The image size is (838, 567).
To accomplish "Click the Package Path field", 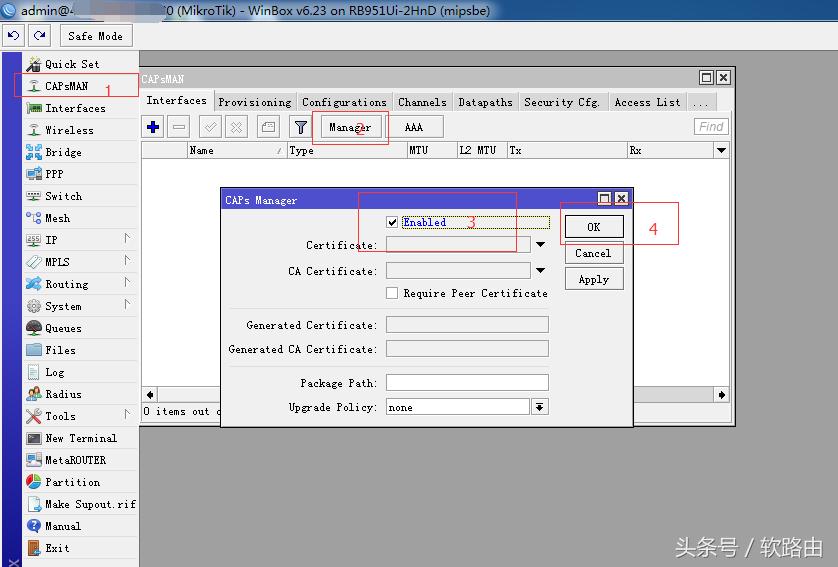I will (467, 382).
